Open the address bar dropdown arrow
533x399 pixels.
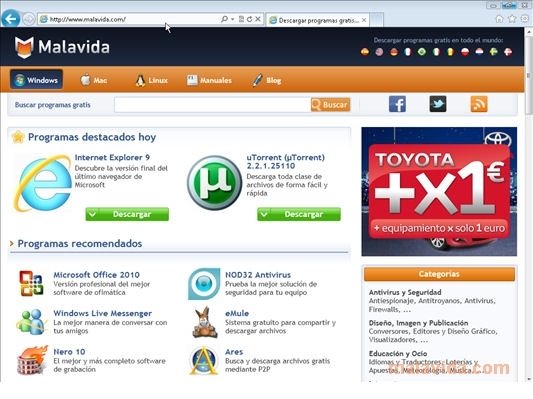coord(233,19)
